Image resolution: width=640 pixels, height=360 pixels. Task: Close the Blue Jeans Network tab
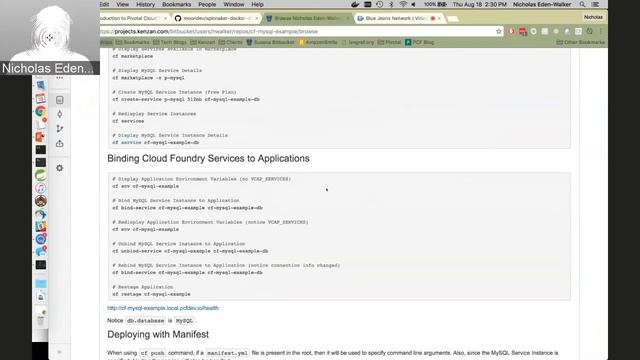[439, 18]
